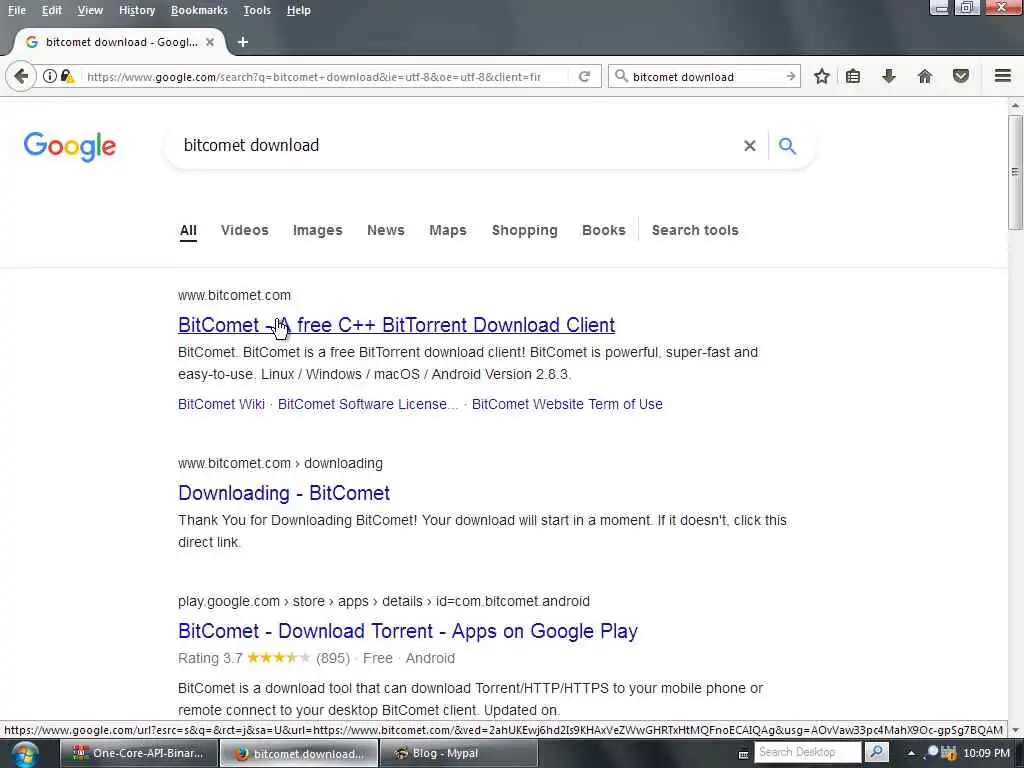Image resolution: width=1024 pixels, height=768 pixels.
Task: Open the Windows Start orb
Action: [25, 754]
